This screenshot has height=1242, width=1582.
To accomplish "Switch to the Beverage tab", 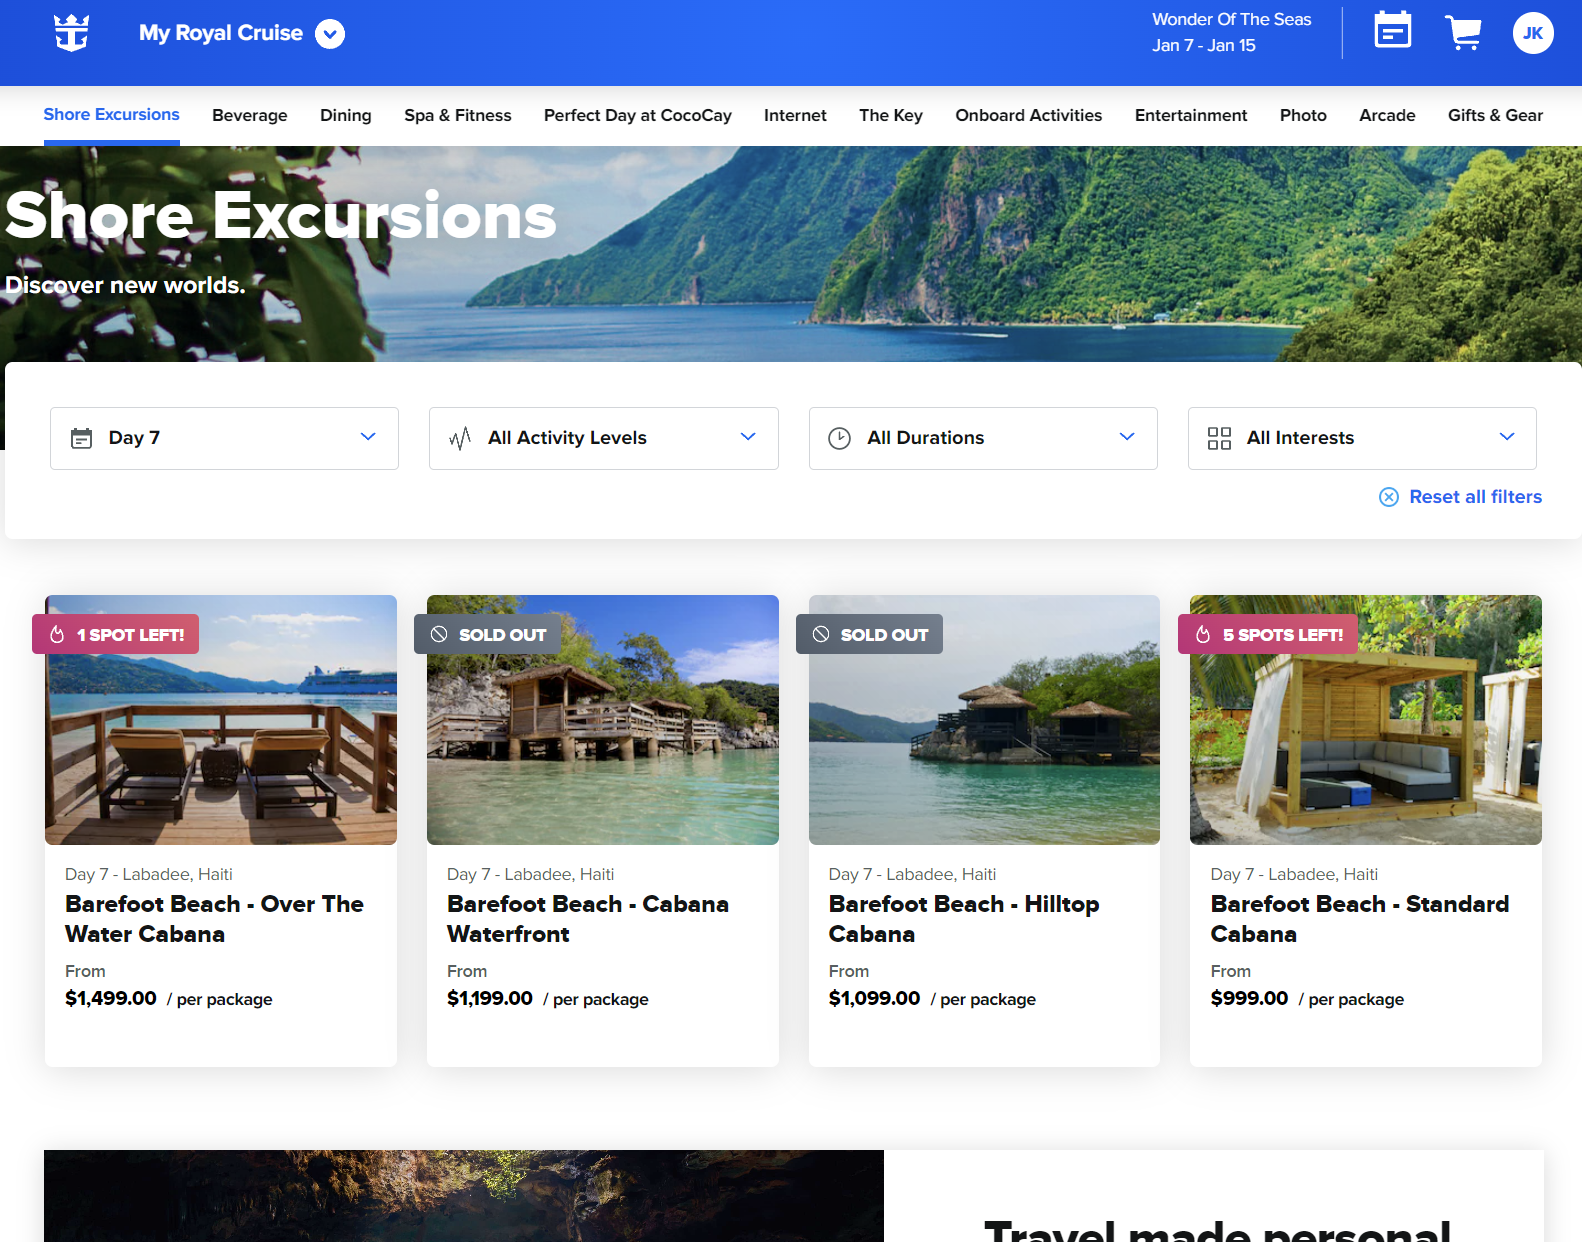I will tap(249, 115).
